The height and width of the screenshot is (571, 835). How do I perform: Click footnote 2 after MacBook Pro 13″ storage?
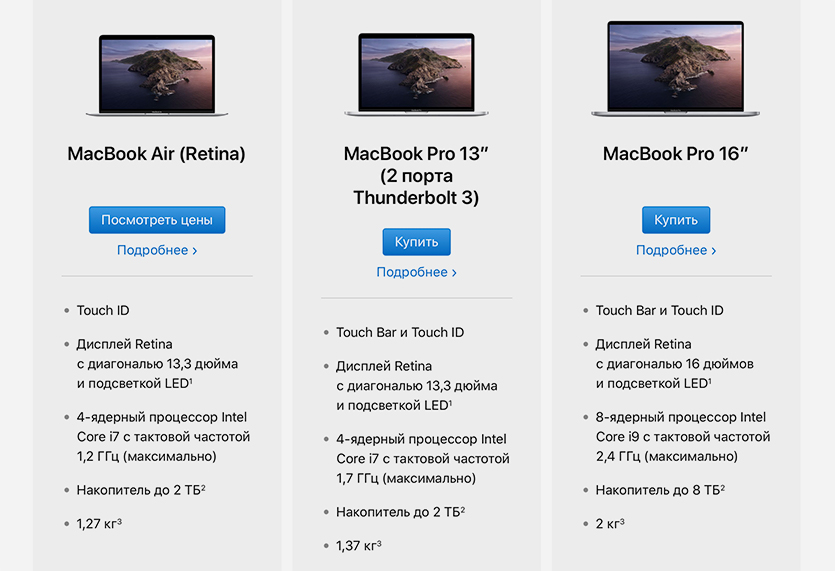click(x=462, y=509)
